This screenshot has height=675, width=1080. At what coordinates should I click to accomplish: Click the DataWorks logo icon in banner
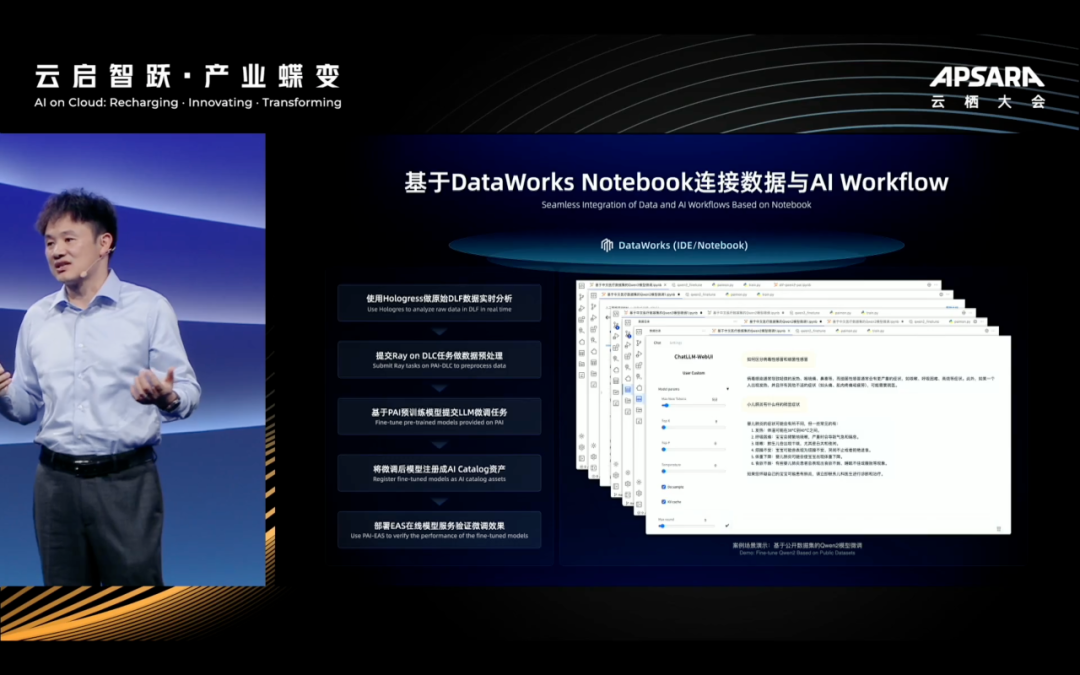tap(607, 245)
